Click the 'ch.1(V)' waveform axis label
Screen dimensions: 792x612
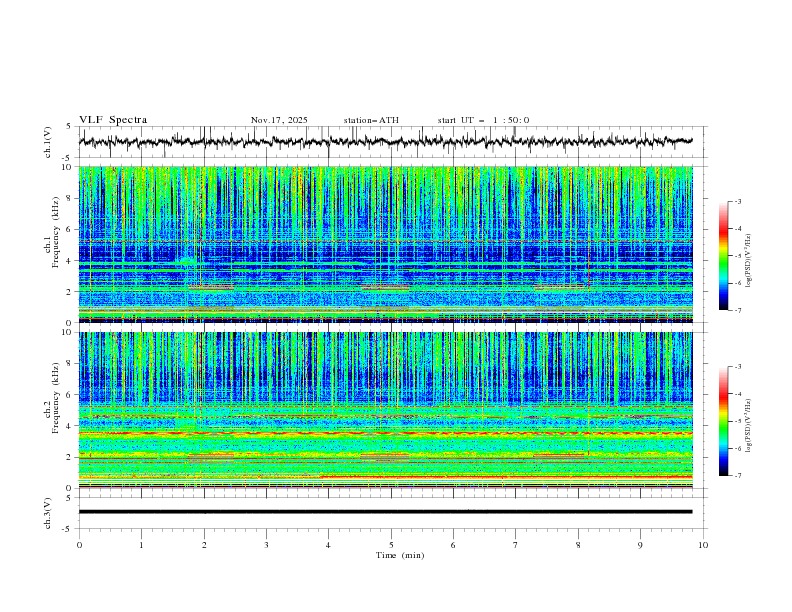click(x=49, y=142)
